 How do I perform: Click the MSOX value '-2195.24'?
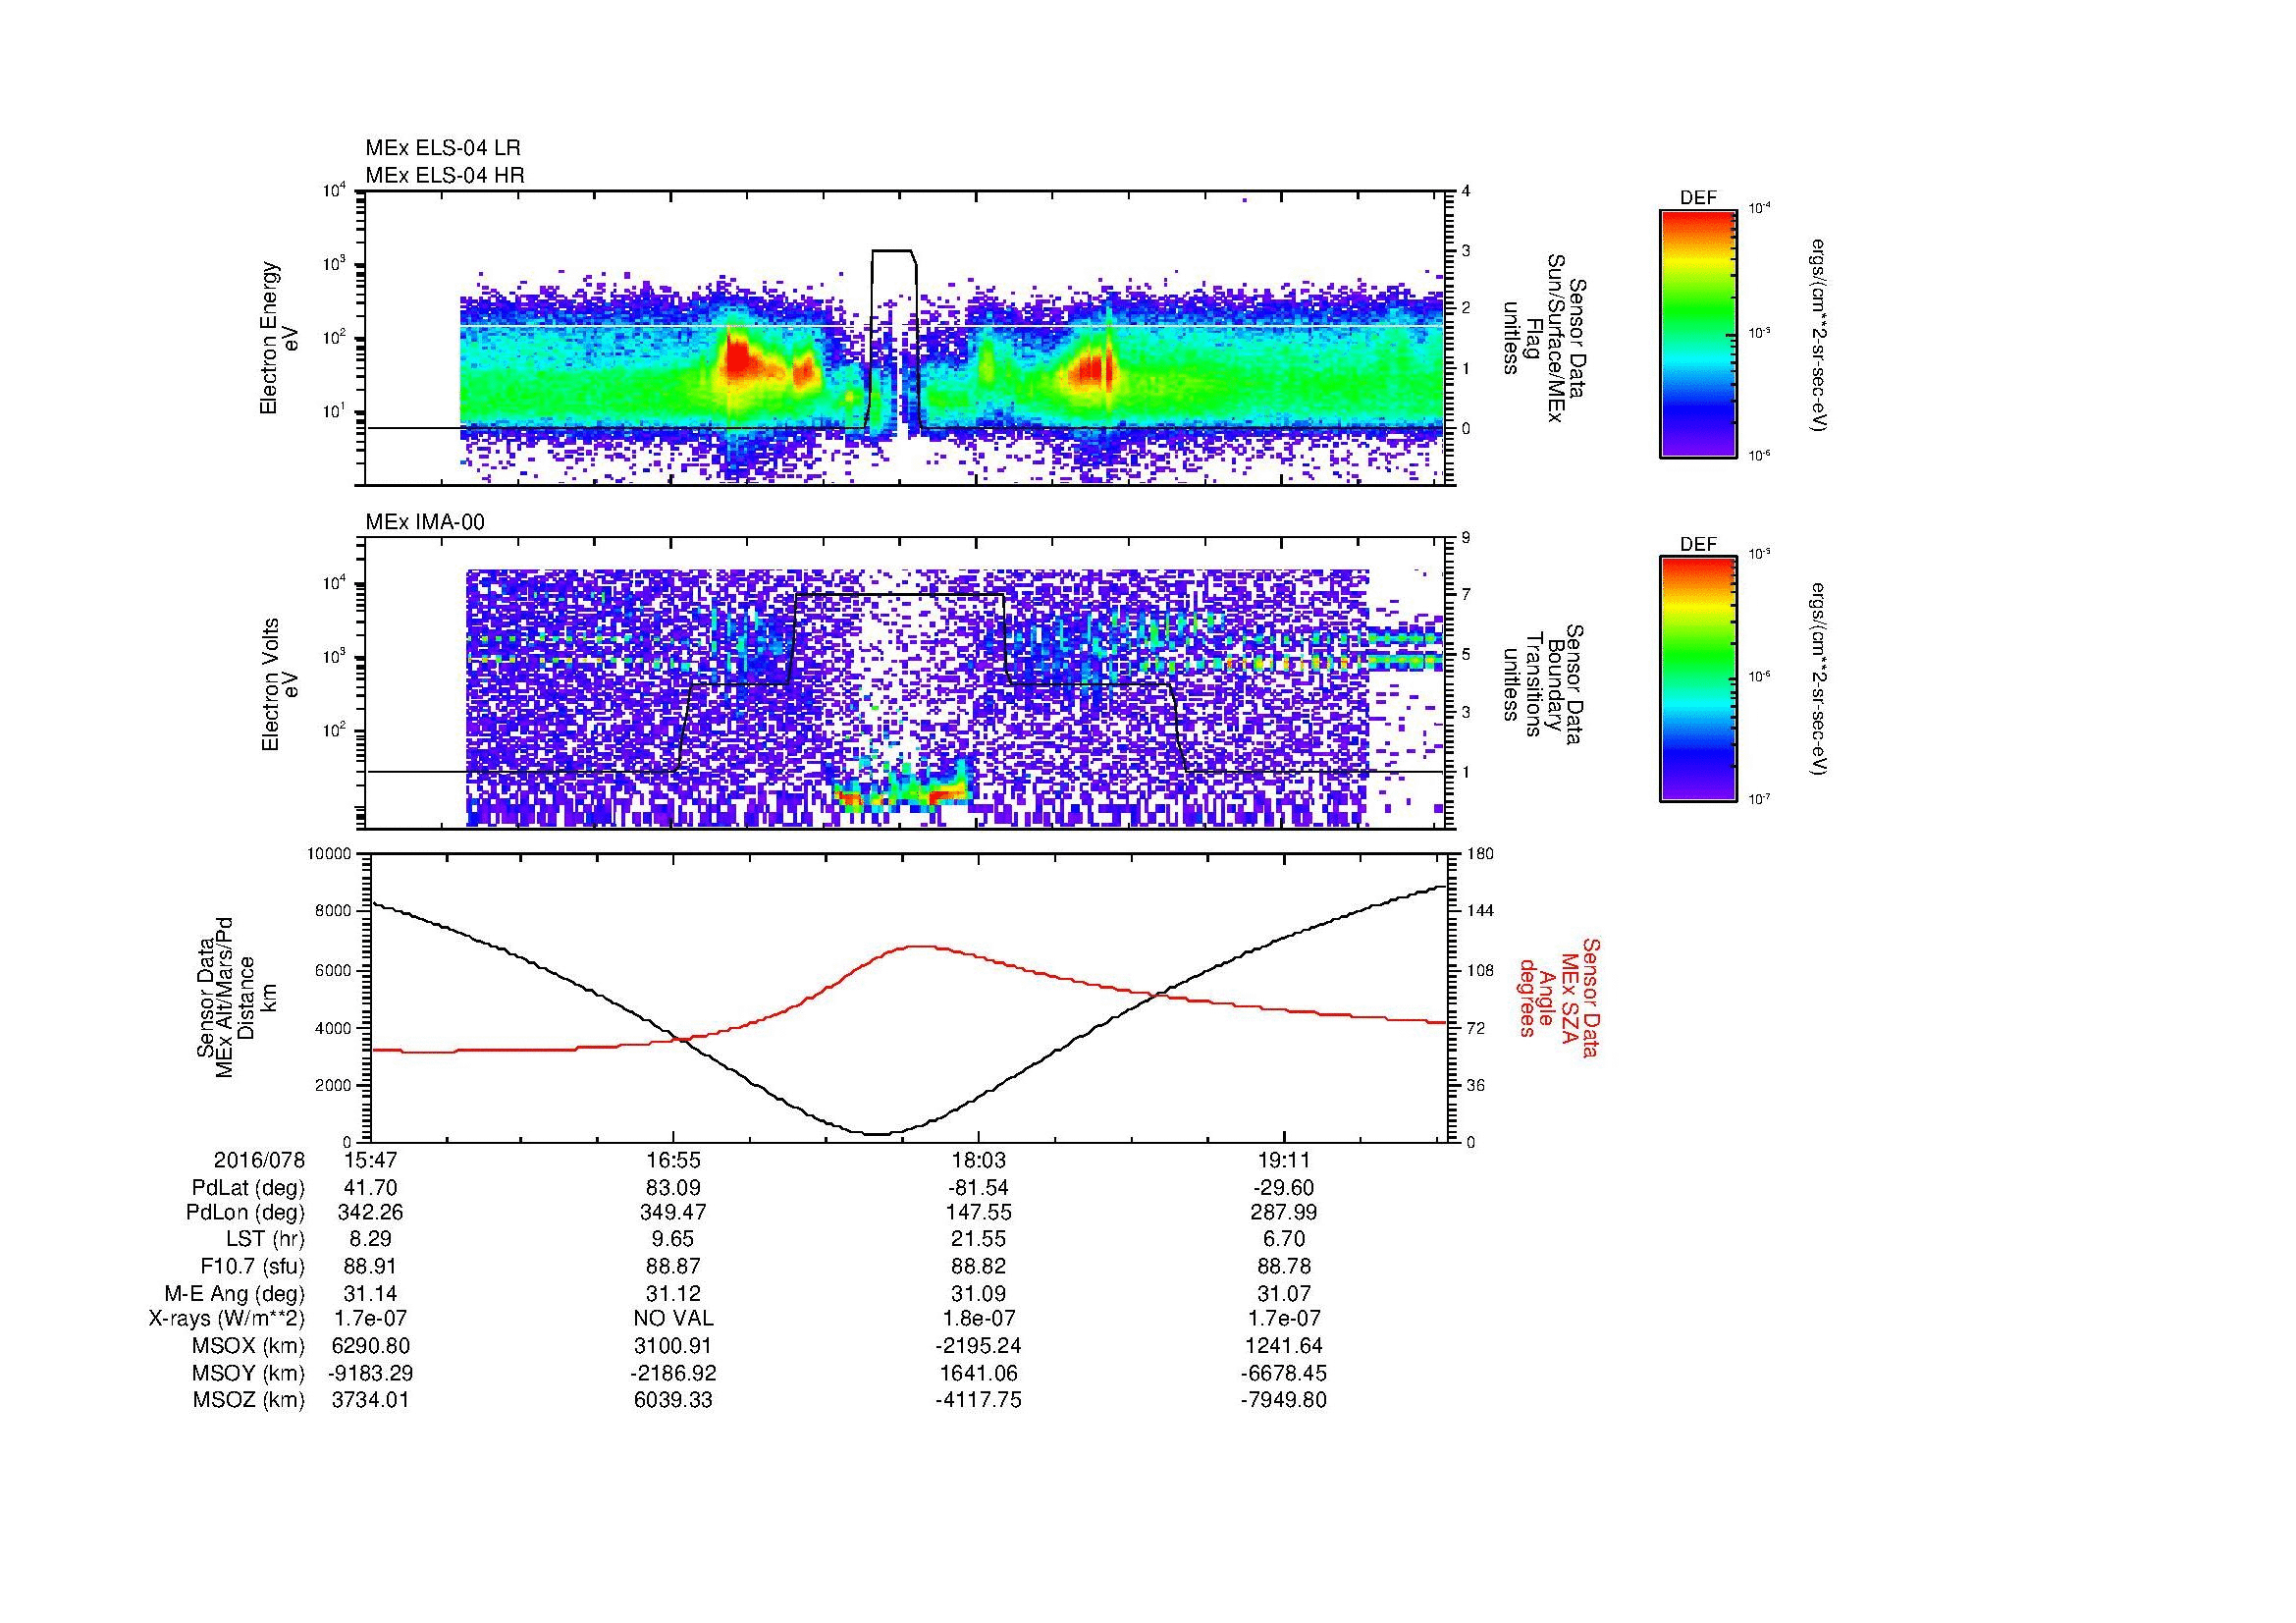click(x=978, y=1346)
